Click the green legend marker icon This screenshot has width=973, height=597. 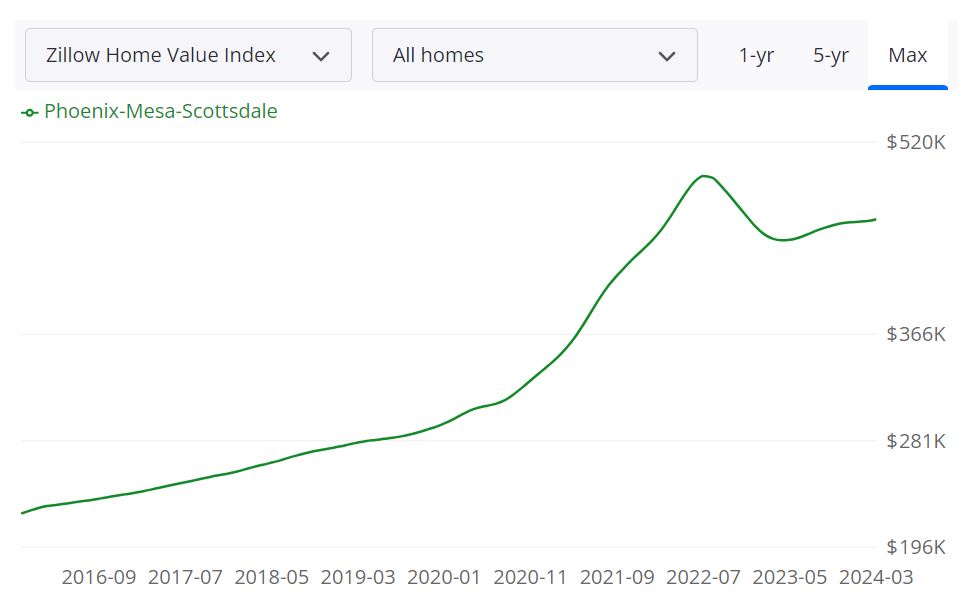pos(29,113)
